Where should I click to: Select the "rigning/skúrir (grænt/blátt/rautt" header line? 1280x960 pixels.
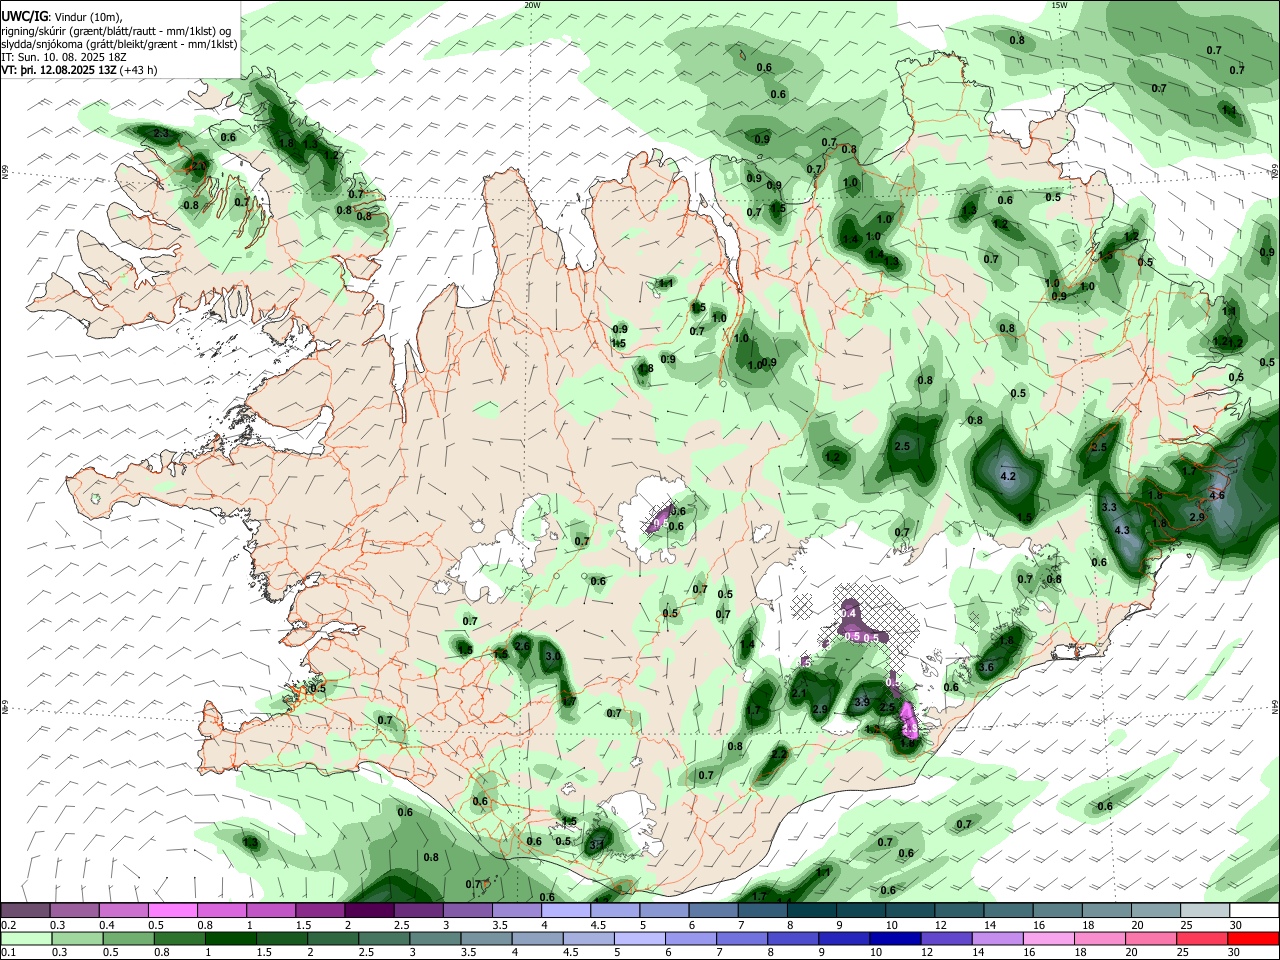pyautogui.click(x=118, y=30)
